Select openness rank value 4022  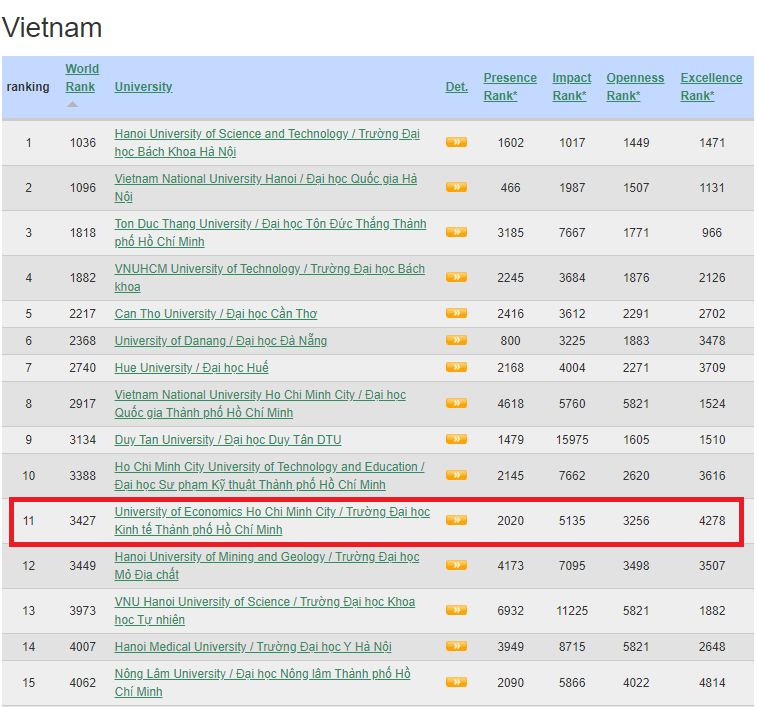(x=636, y=682)
